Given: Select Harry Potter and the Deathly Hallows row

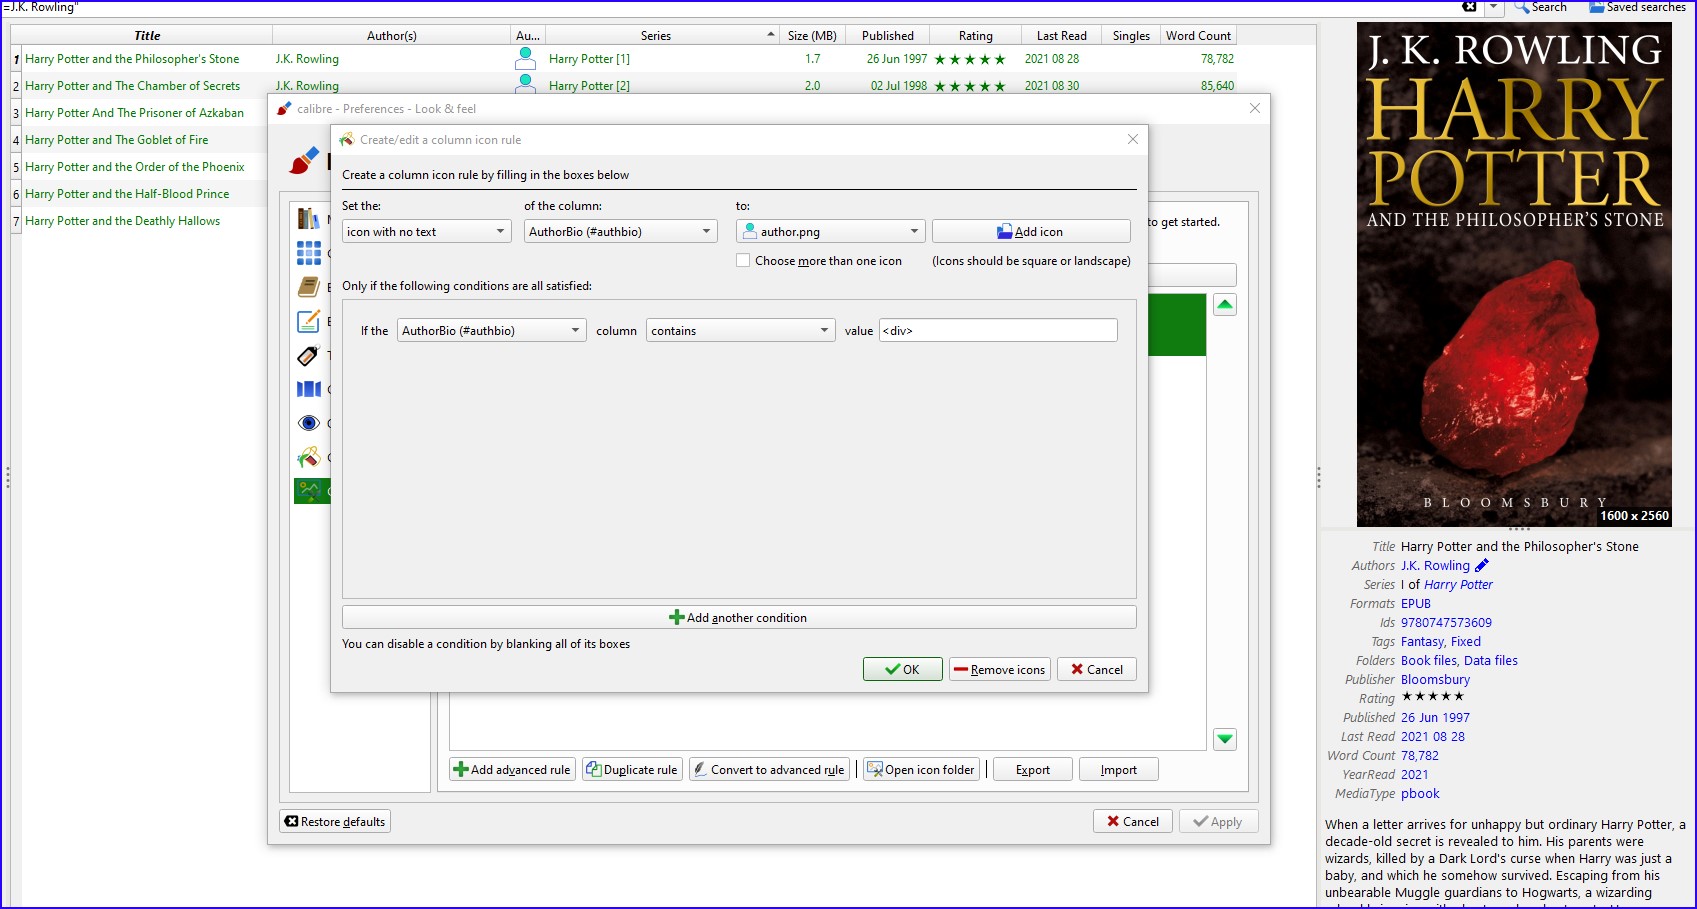Looking at the screenshot, I should [123, 221].
